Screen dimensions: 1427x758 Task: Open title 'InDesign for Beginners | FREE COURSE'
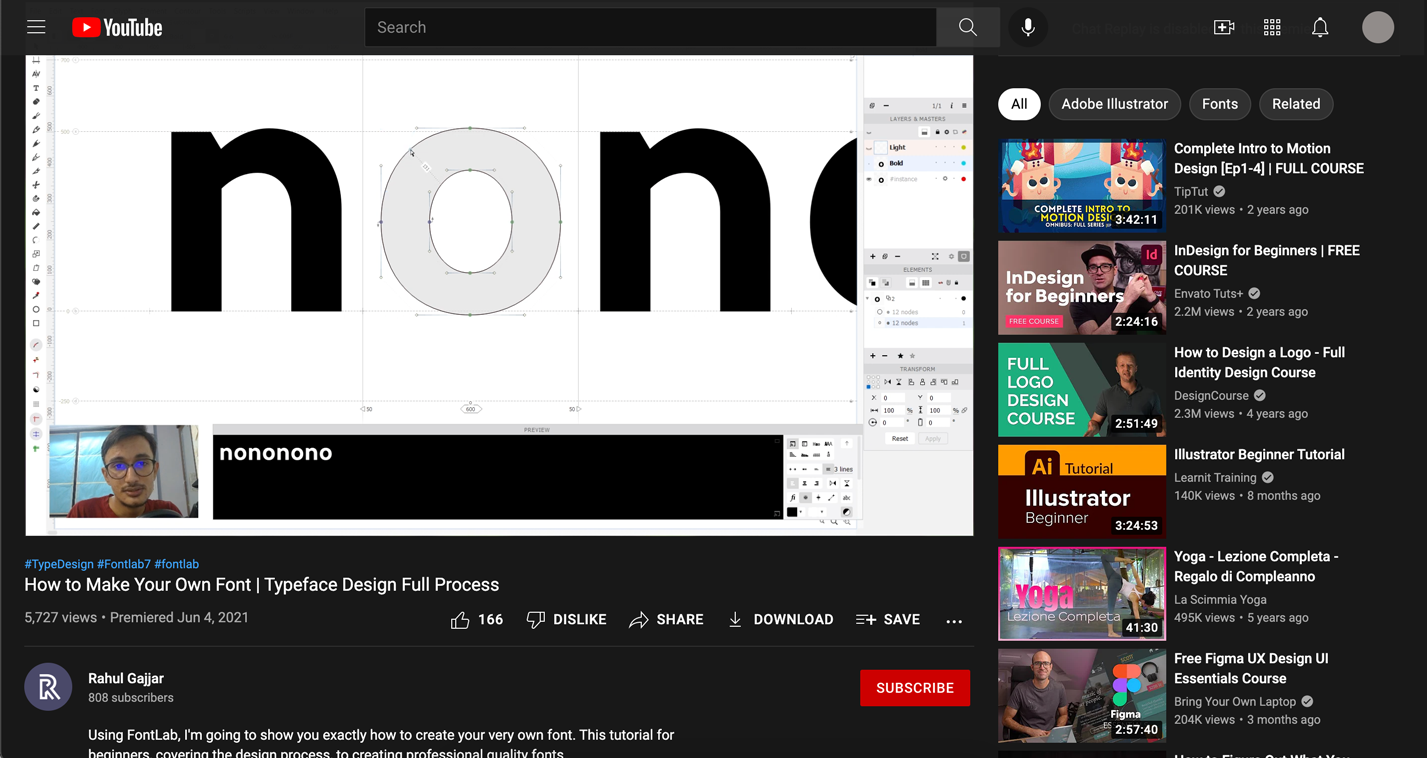pos(1267,260)
